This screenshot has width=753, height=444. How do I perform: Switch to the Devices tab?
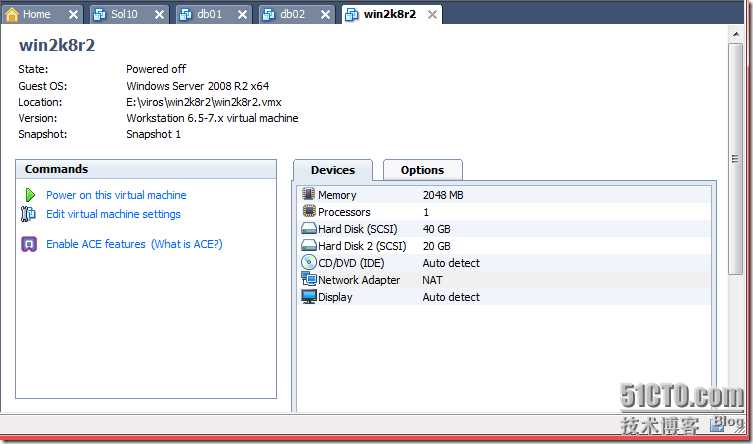[x=333, y=170]
